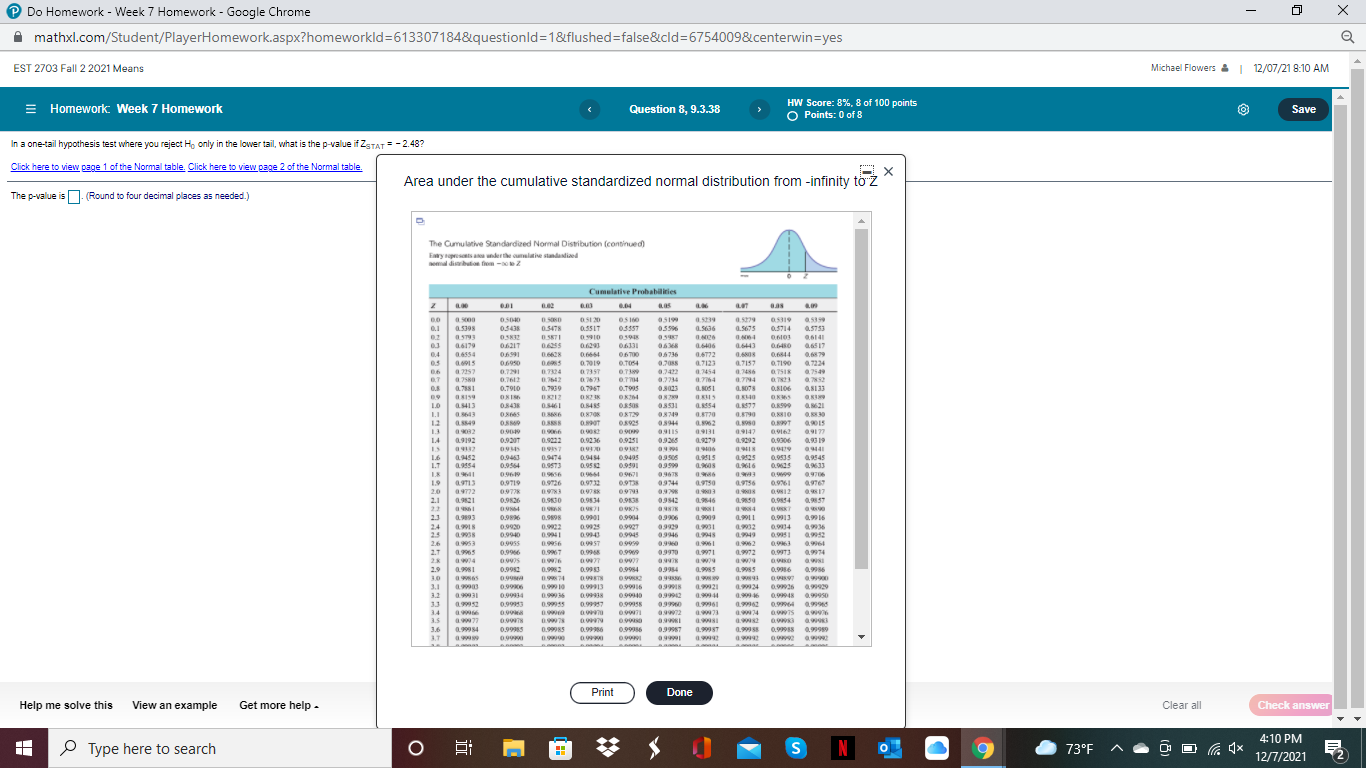The width and height of the screenshot is (1366, 768).
Task: Open Netflix from the taskbar
Action: click(841, 748)
